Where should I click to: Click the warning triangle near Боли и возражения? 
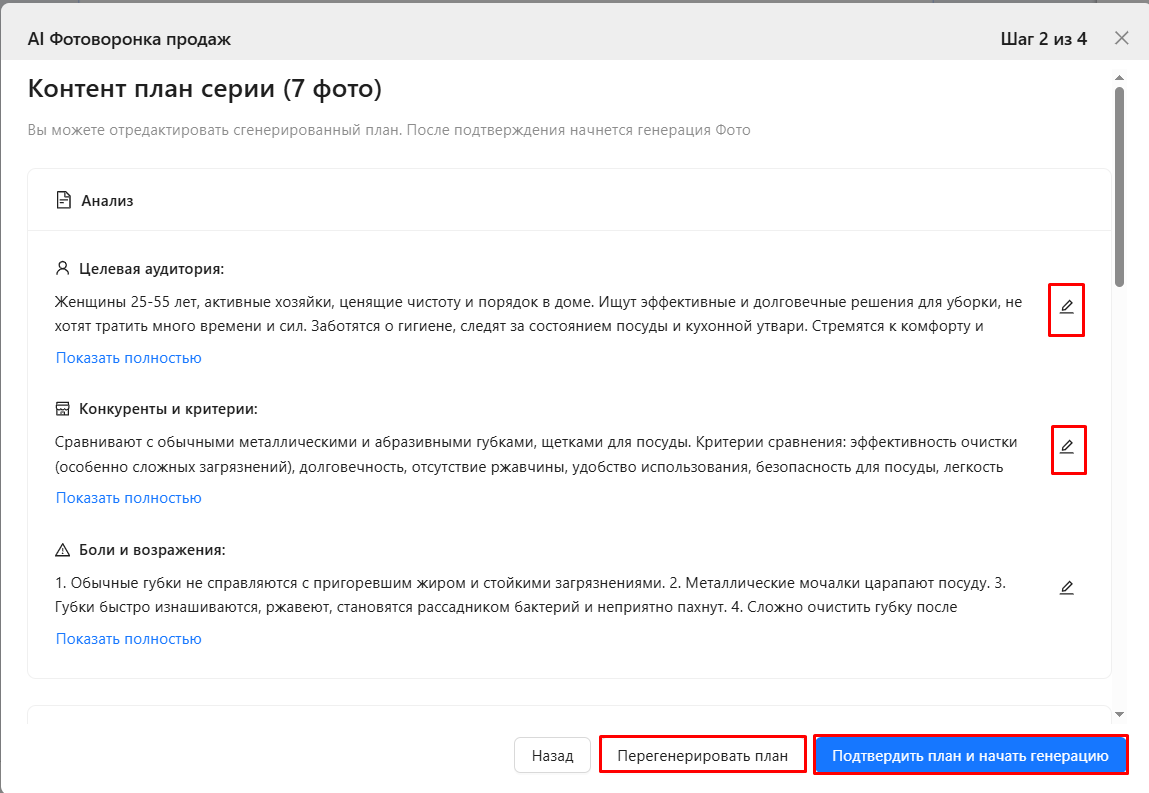pos(63,550)
